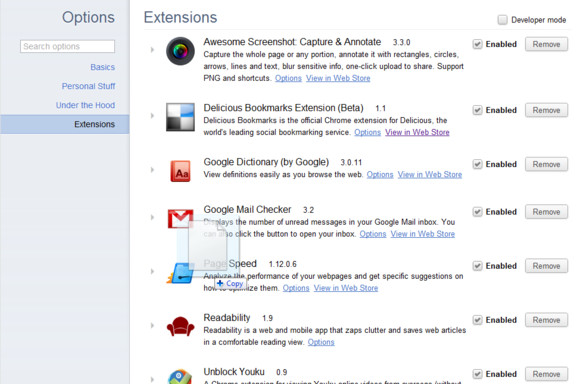Remove the Google Mail Checker extension
The image size is (580, 384).
[x=546, y=212]
